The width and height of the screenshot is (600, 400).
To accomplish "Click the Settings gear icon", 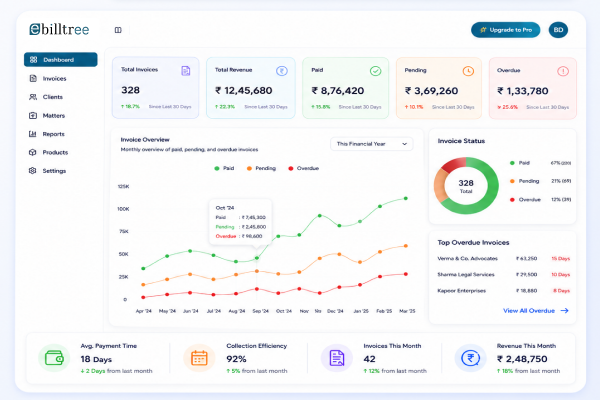I will click(x=33, y=171).
